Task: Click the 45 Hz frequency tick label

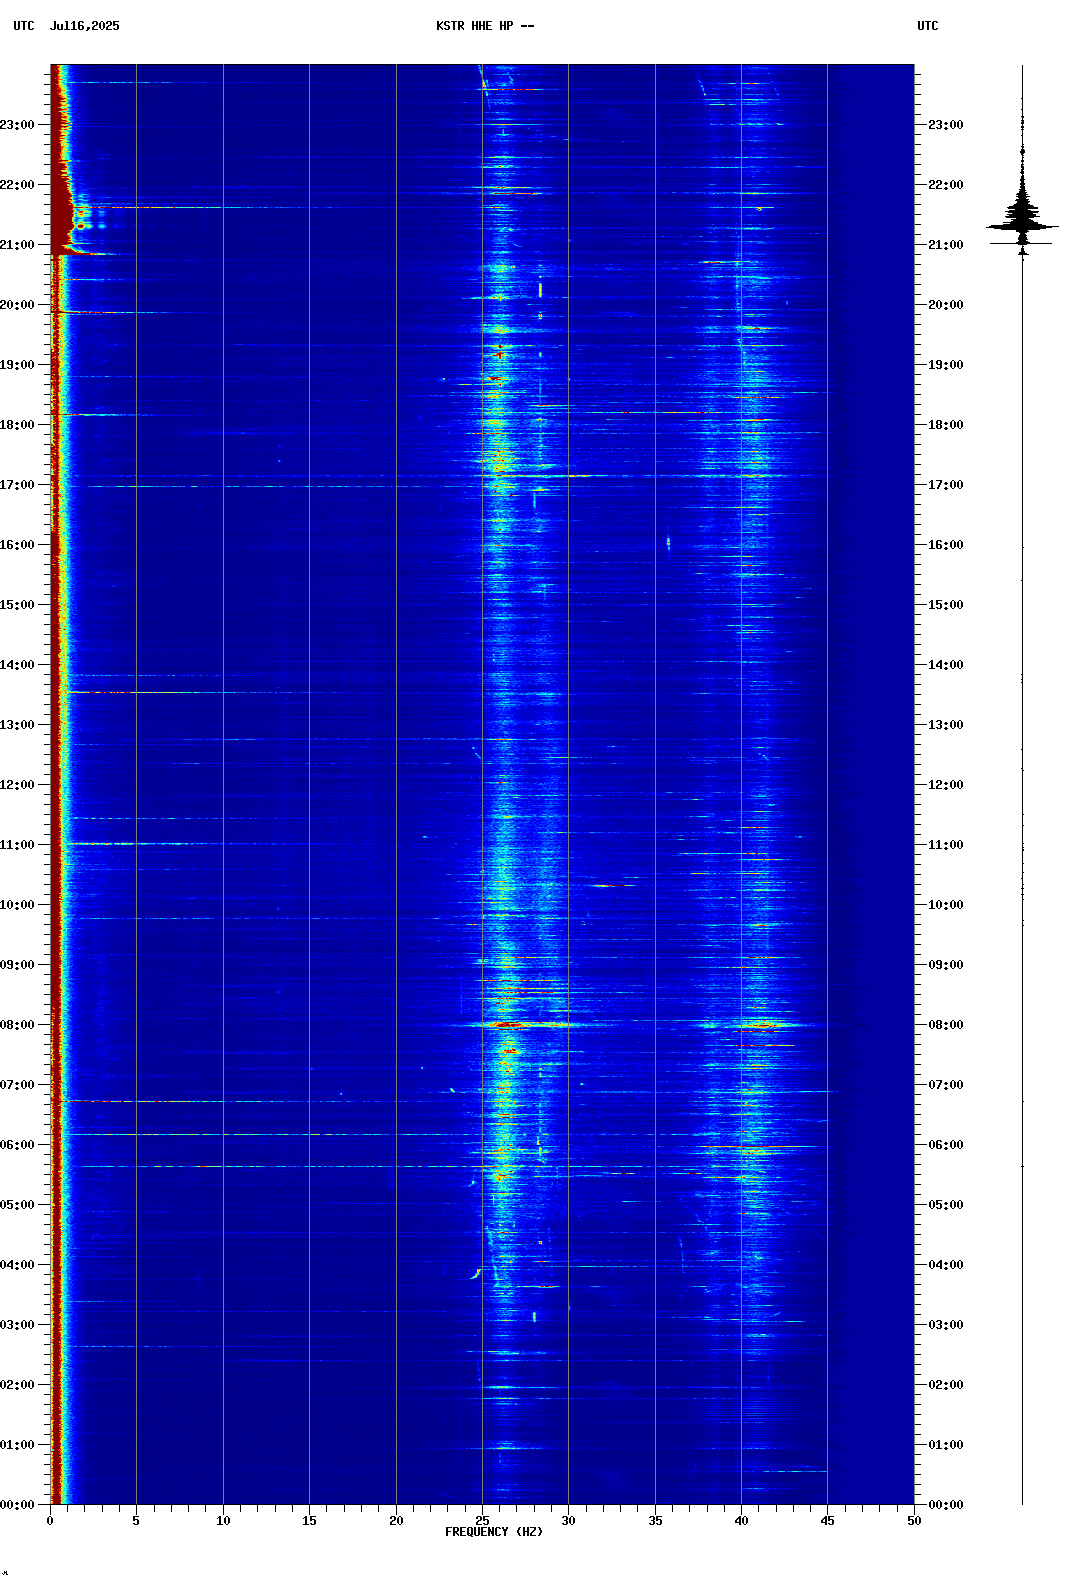Action: point(827,1520)
